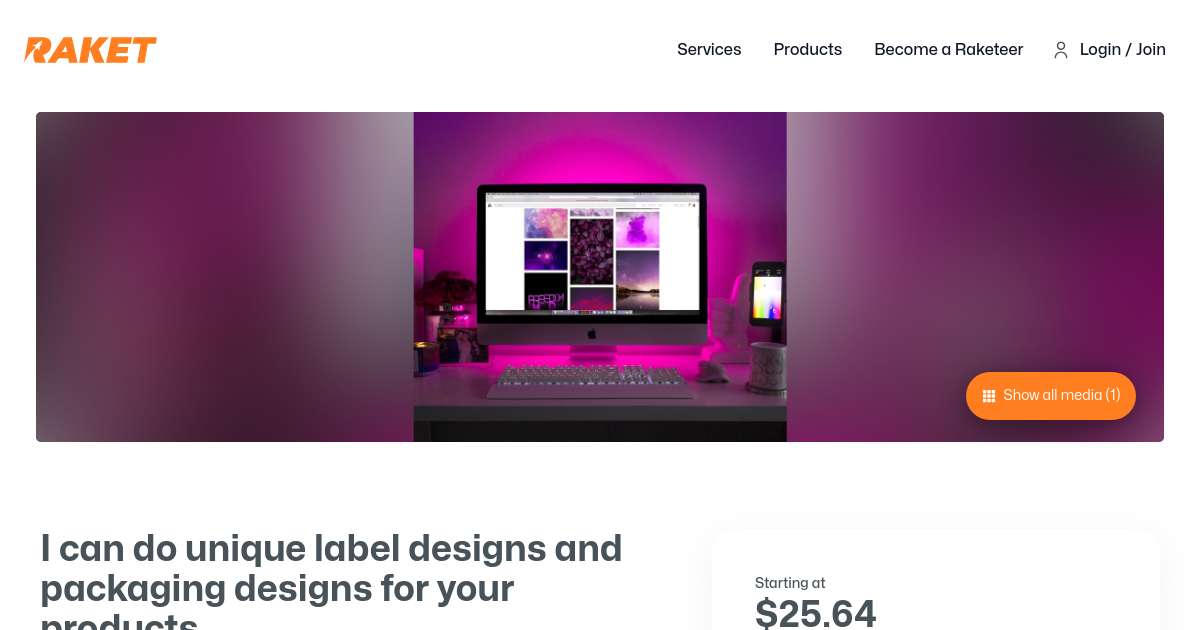Select Login / Join

click(1123, 49)
